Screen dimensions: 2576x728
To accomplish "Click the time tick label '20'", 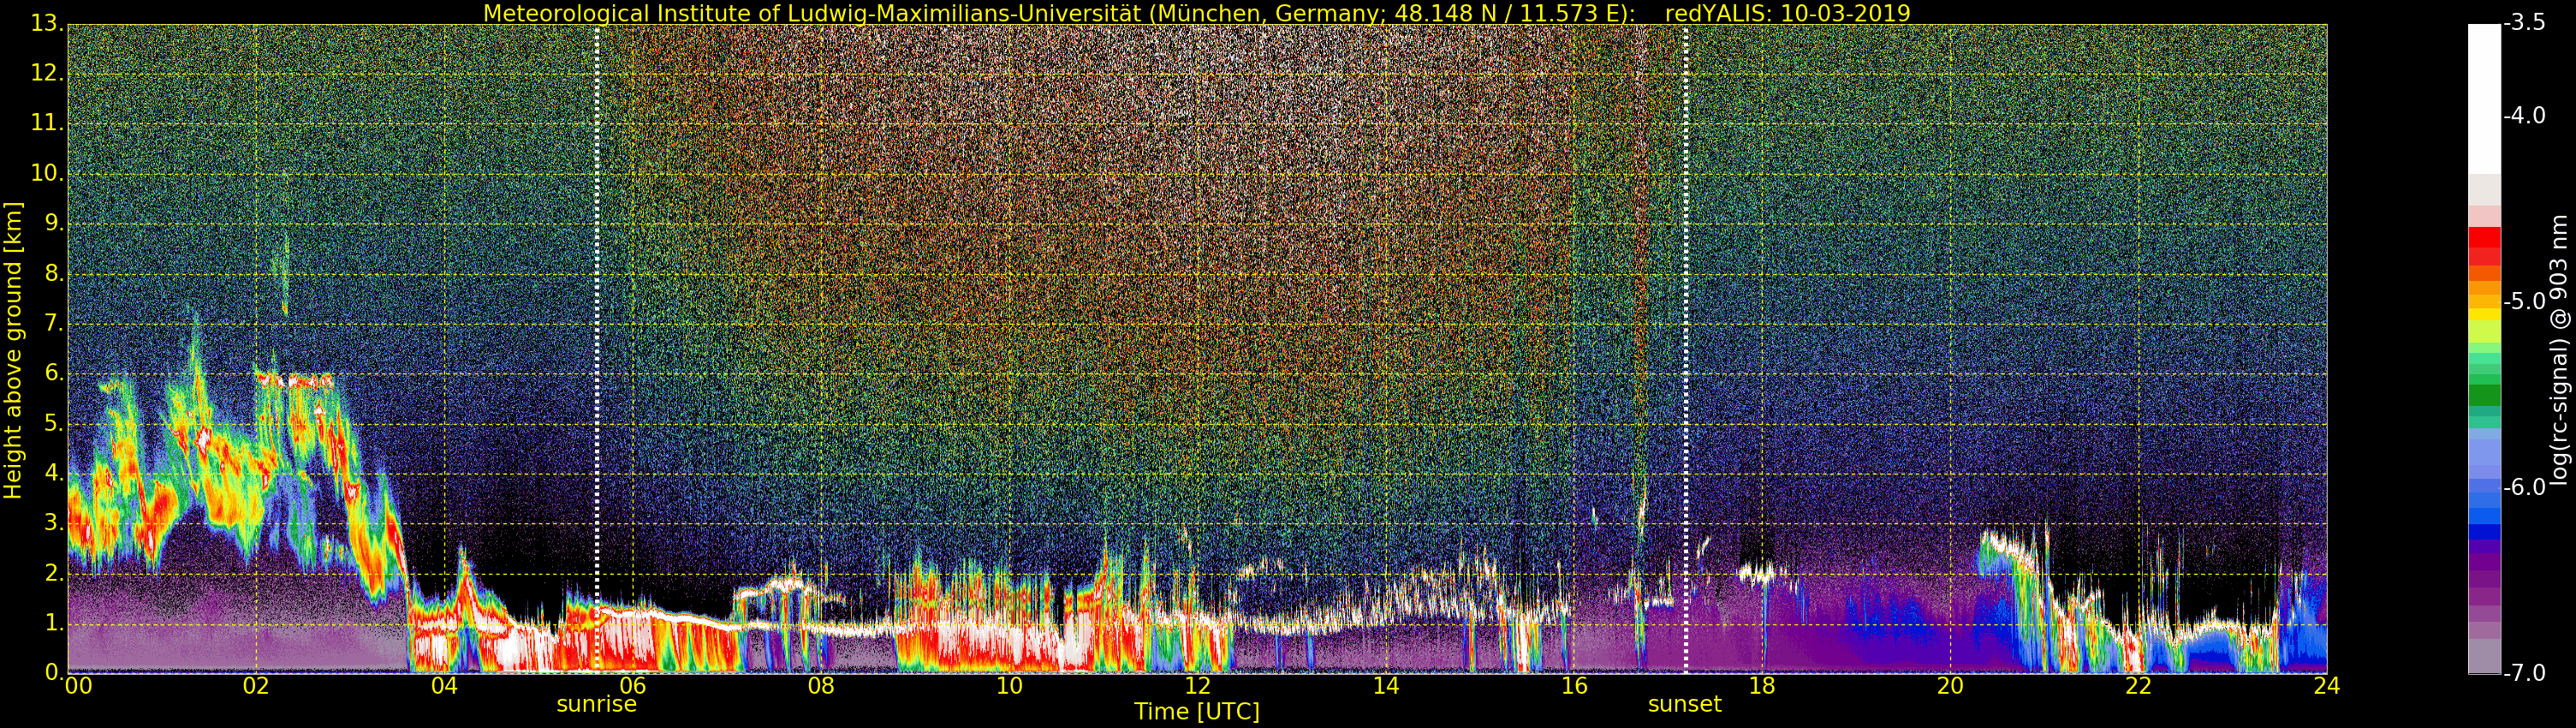I will (1951, 686).
